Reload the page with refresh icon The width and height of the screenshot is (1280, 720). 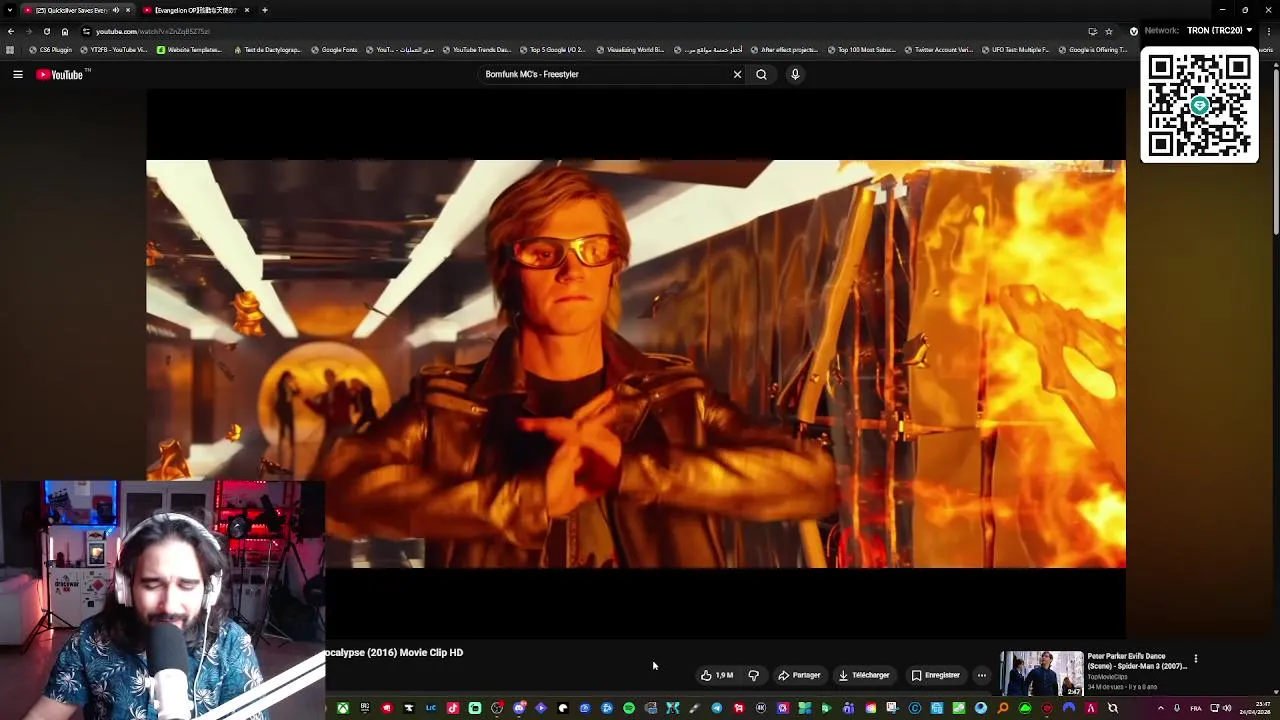(x=46, y=31)
